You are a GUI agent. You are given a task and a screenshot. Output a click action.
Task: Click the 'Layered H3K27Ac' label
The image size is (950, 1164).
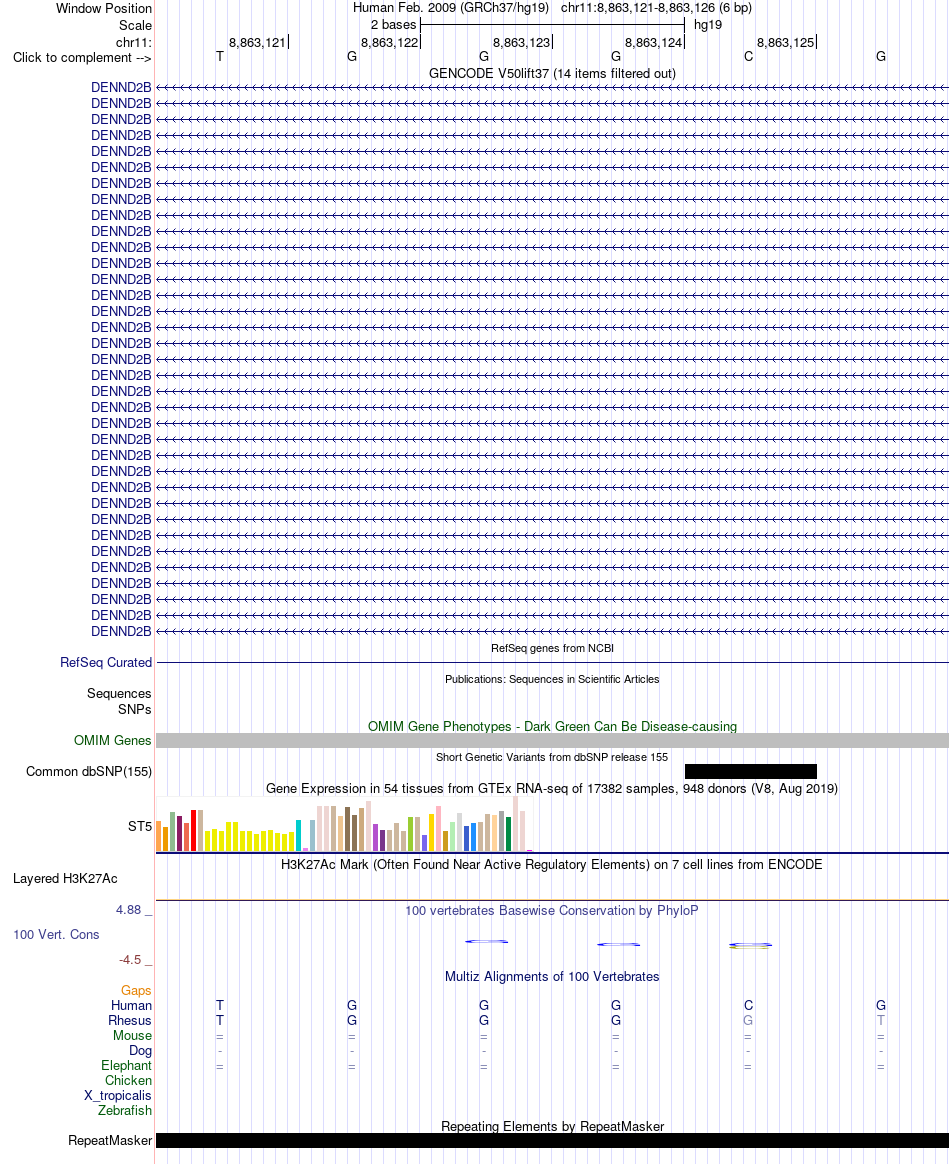(65, 878)
